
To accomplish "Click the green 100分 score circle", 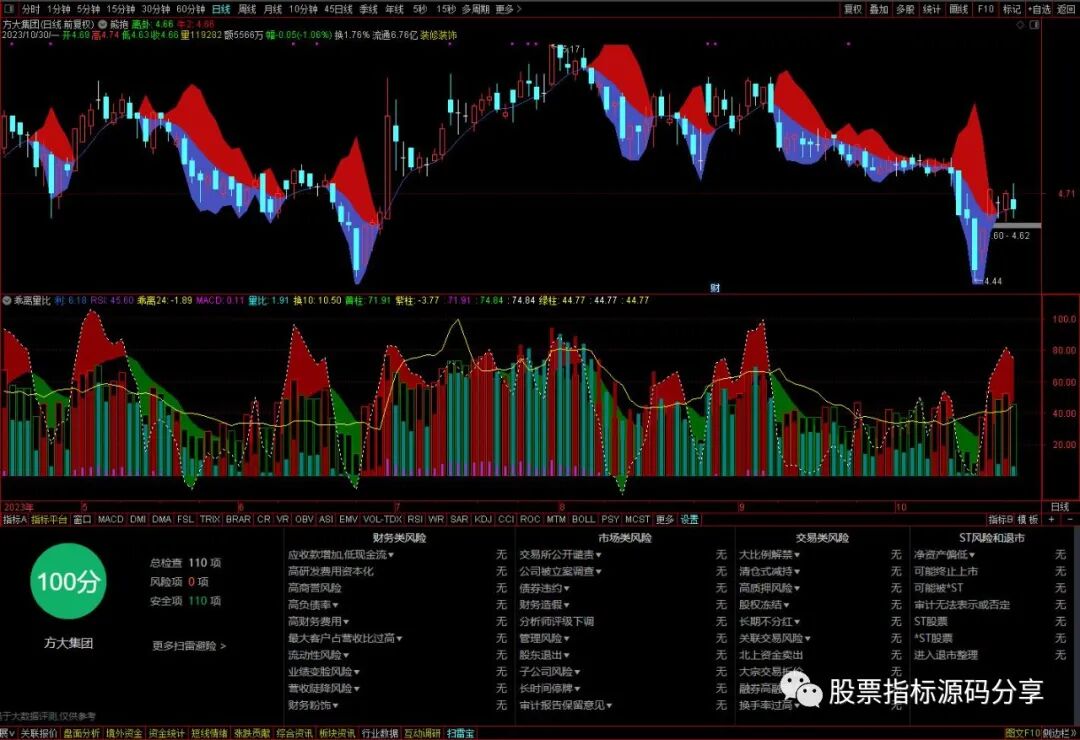I will tap(68, 581).
